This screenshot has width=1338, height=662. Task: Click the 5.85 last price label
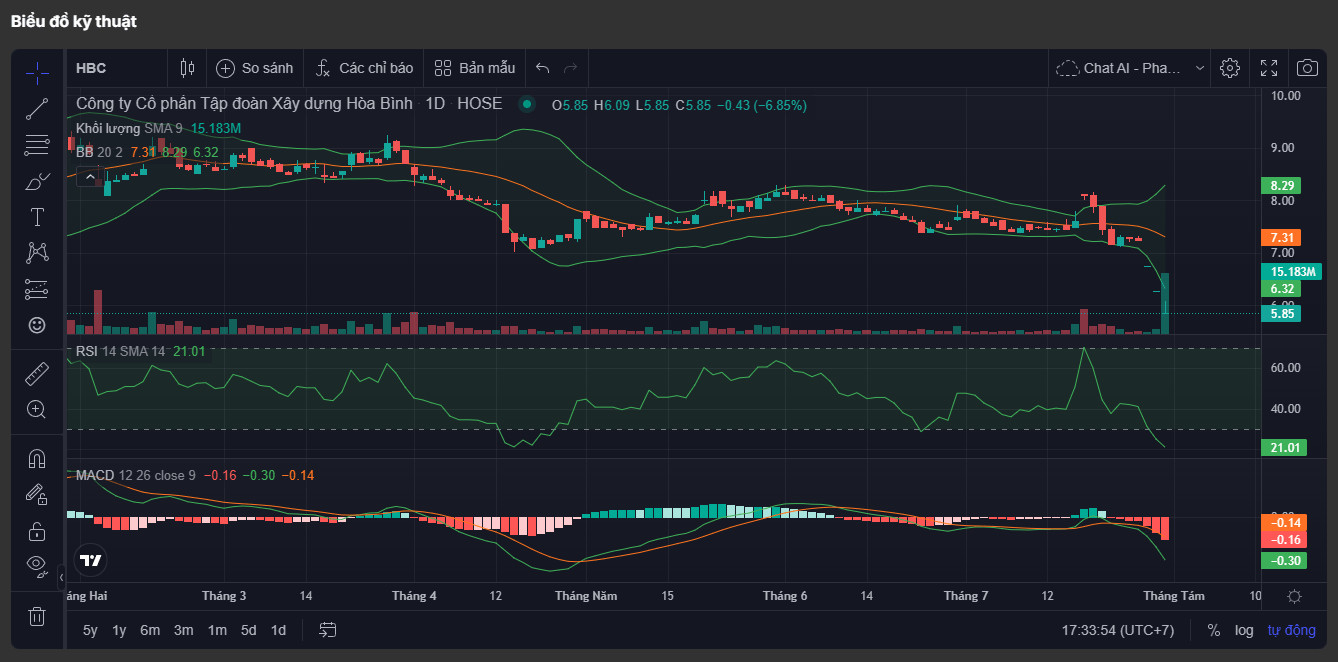coord(1283,313)
